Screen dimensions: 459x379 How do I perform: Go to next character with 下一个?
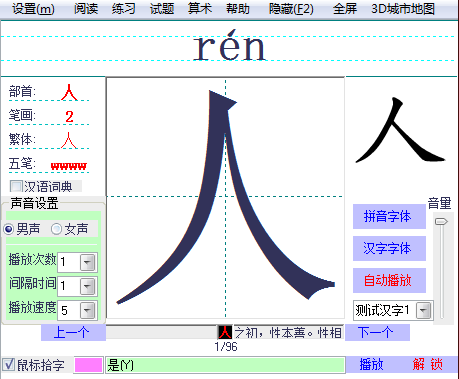tap(377, 332)
